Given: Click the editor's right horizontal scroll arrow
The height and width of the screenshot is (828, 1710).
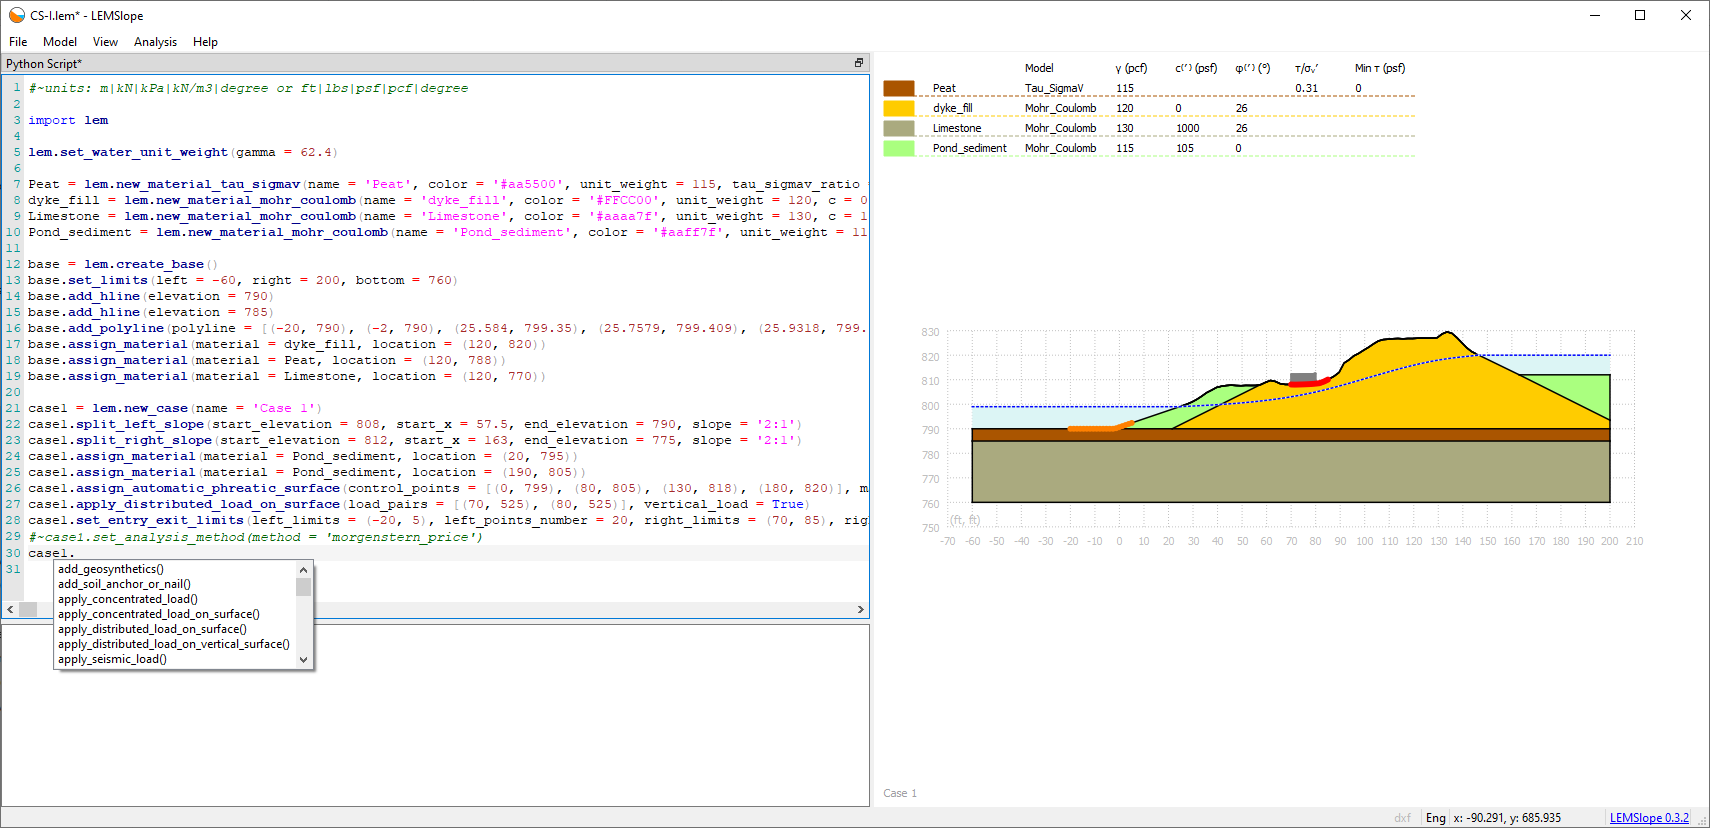Looking at the screenshot, I should click(x=860, y=609).
